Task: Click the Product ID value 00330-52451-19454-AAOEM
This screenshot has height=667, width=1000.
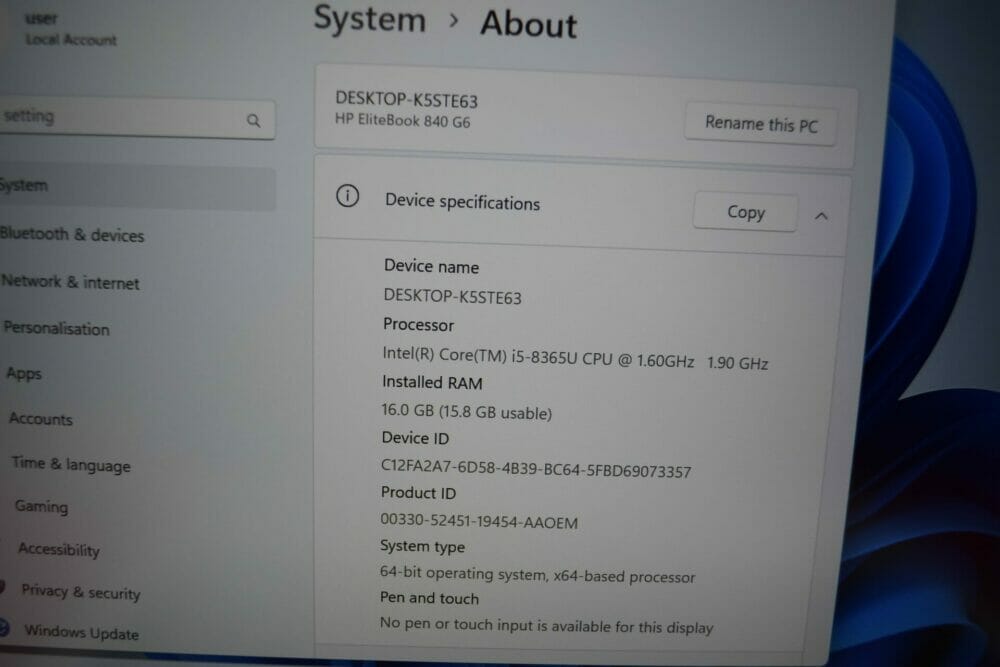Action: [479, 521]
